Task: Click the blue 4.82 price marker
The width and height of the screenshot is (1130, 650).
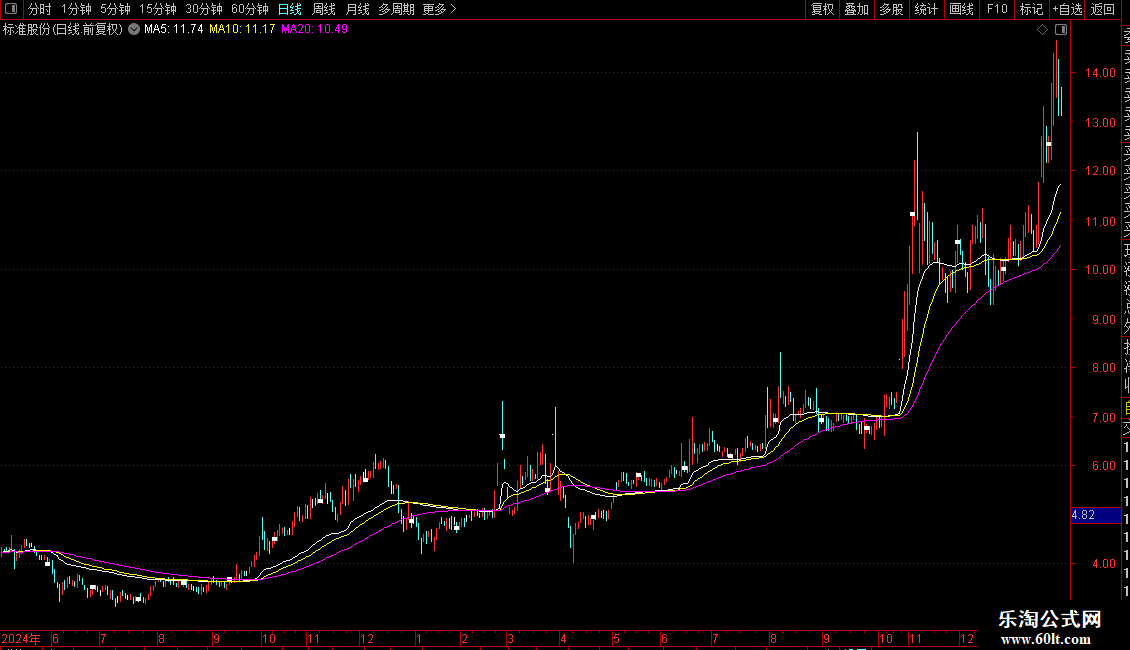Action: pyautogui.click(x=1095, y=515)
